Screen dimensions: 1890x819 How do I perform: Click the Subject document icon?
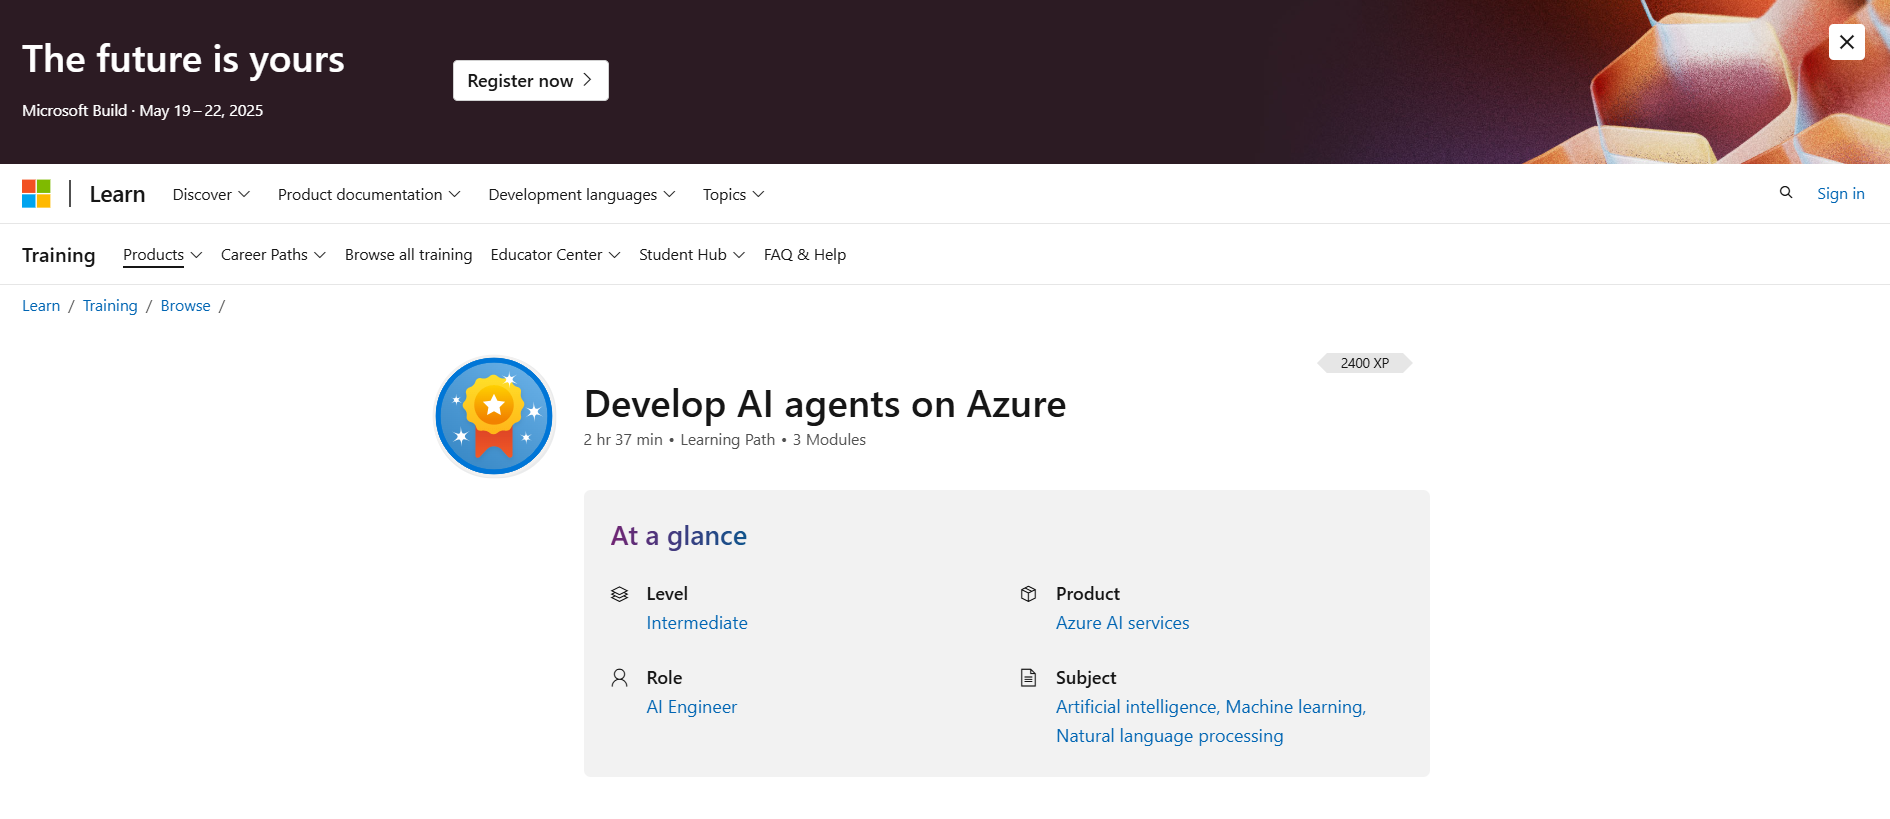[1028, 678]
